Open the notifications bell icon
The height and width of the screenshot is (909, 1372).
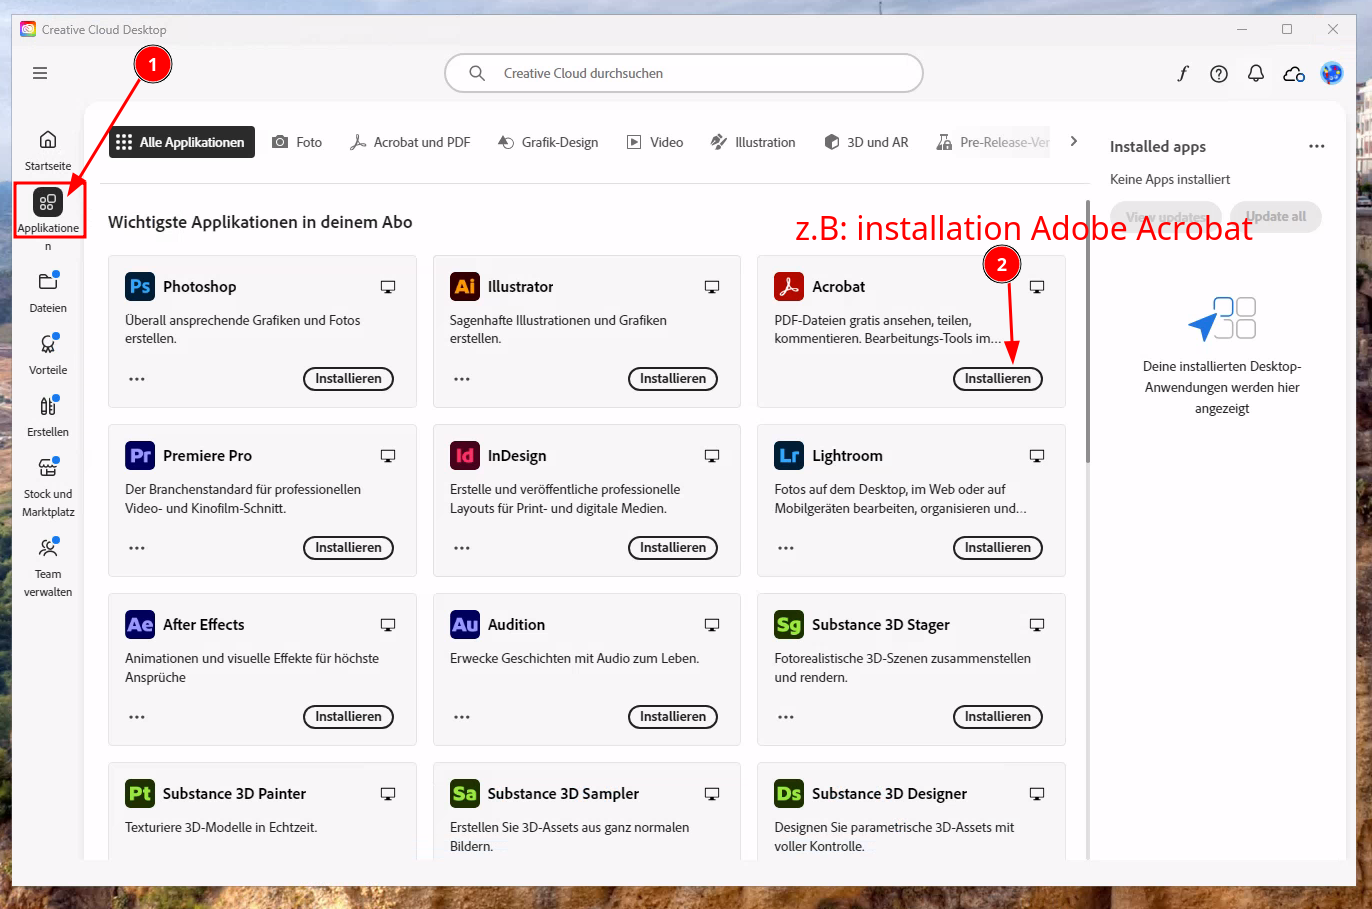click(1256, 73)
